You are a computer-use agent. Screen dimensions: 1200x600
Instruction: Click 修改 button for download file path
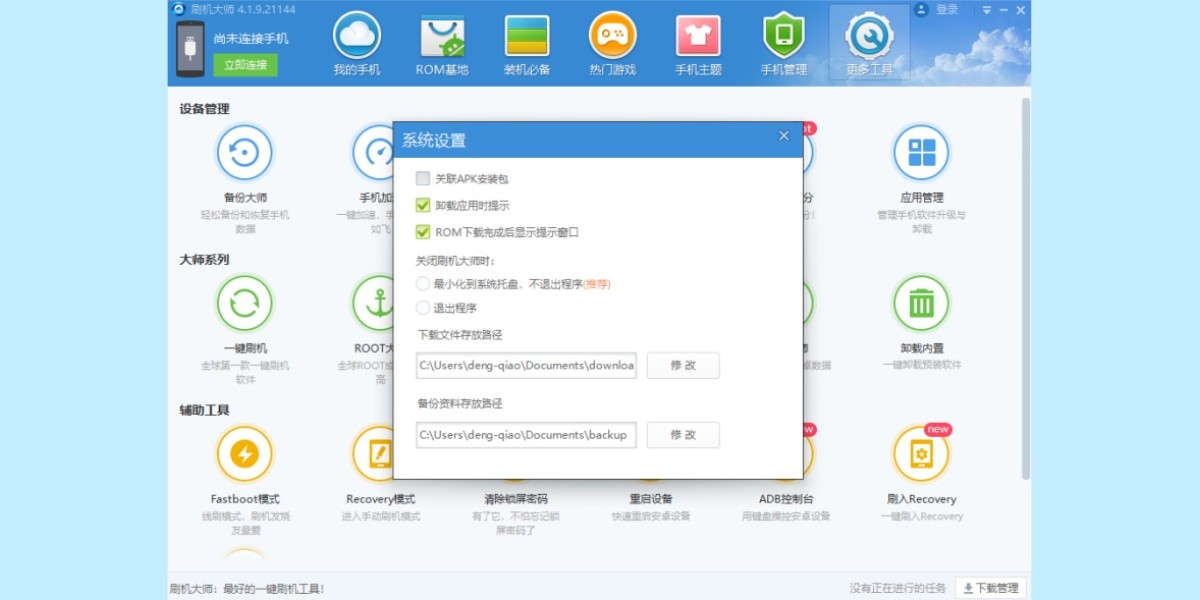tap(683, 365)
